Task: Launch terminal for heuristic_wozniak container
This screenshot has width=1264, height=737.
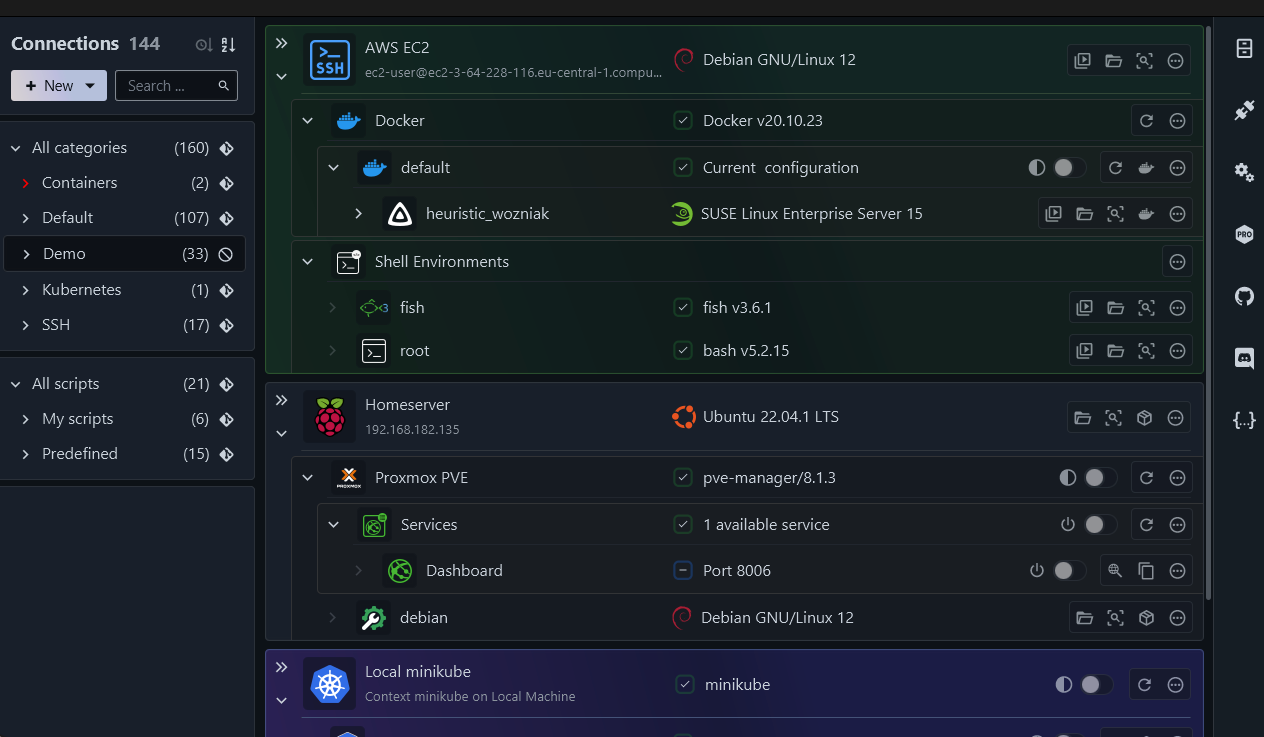Action: click(x=1053, y=214)
